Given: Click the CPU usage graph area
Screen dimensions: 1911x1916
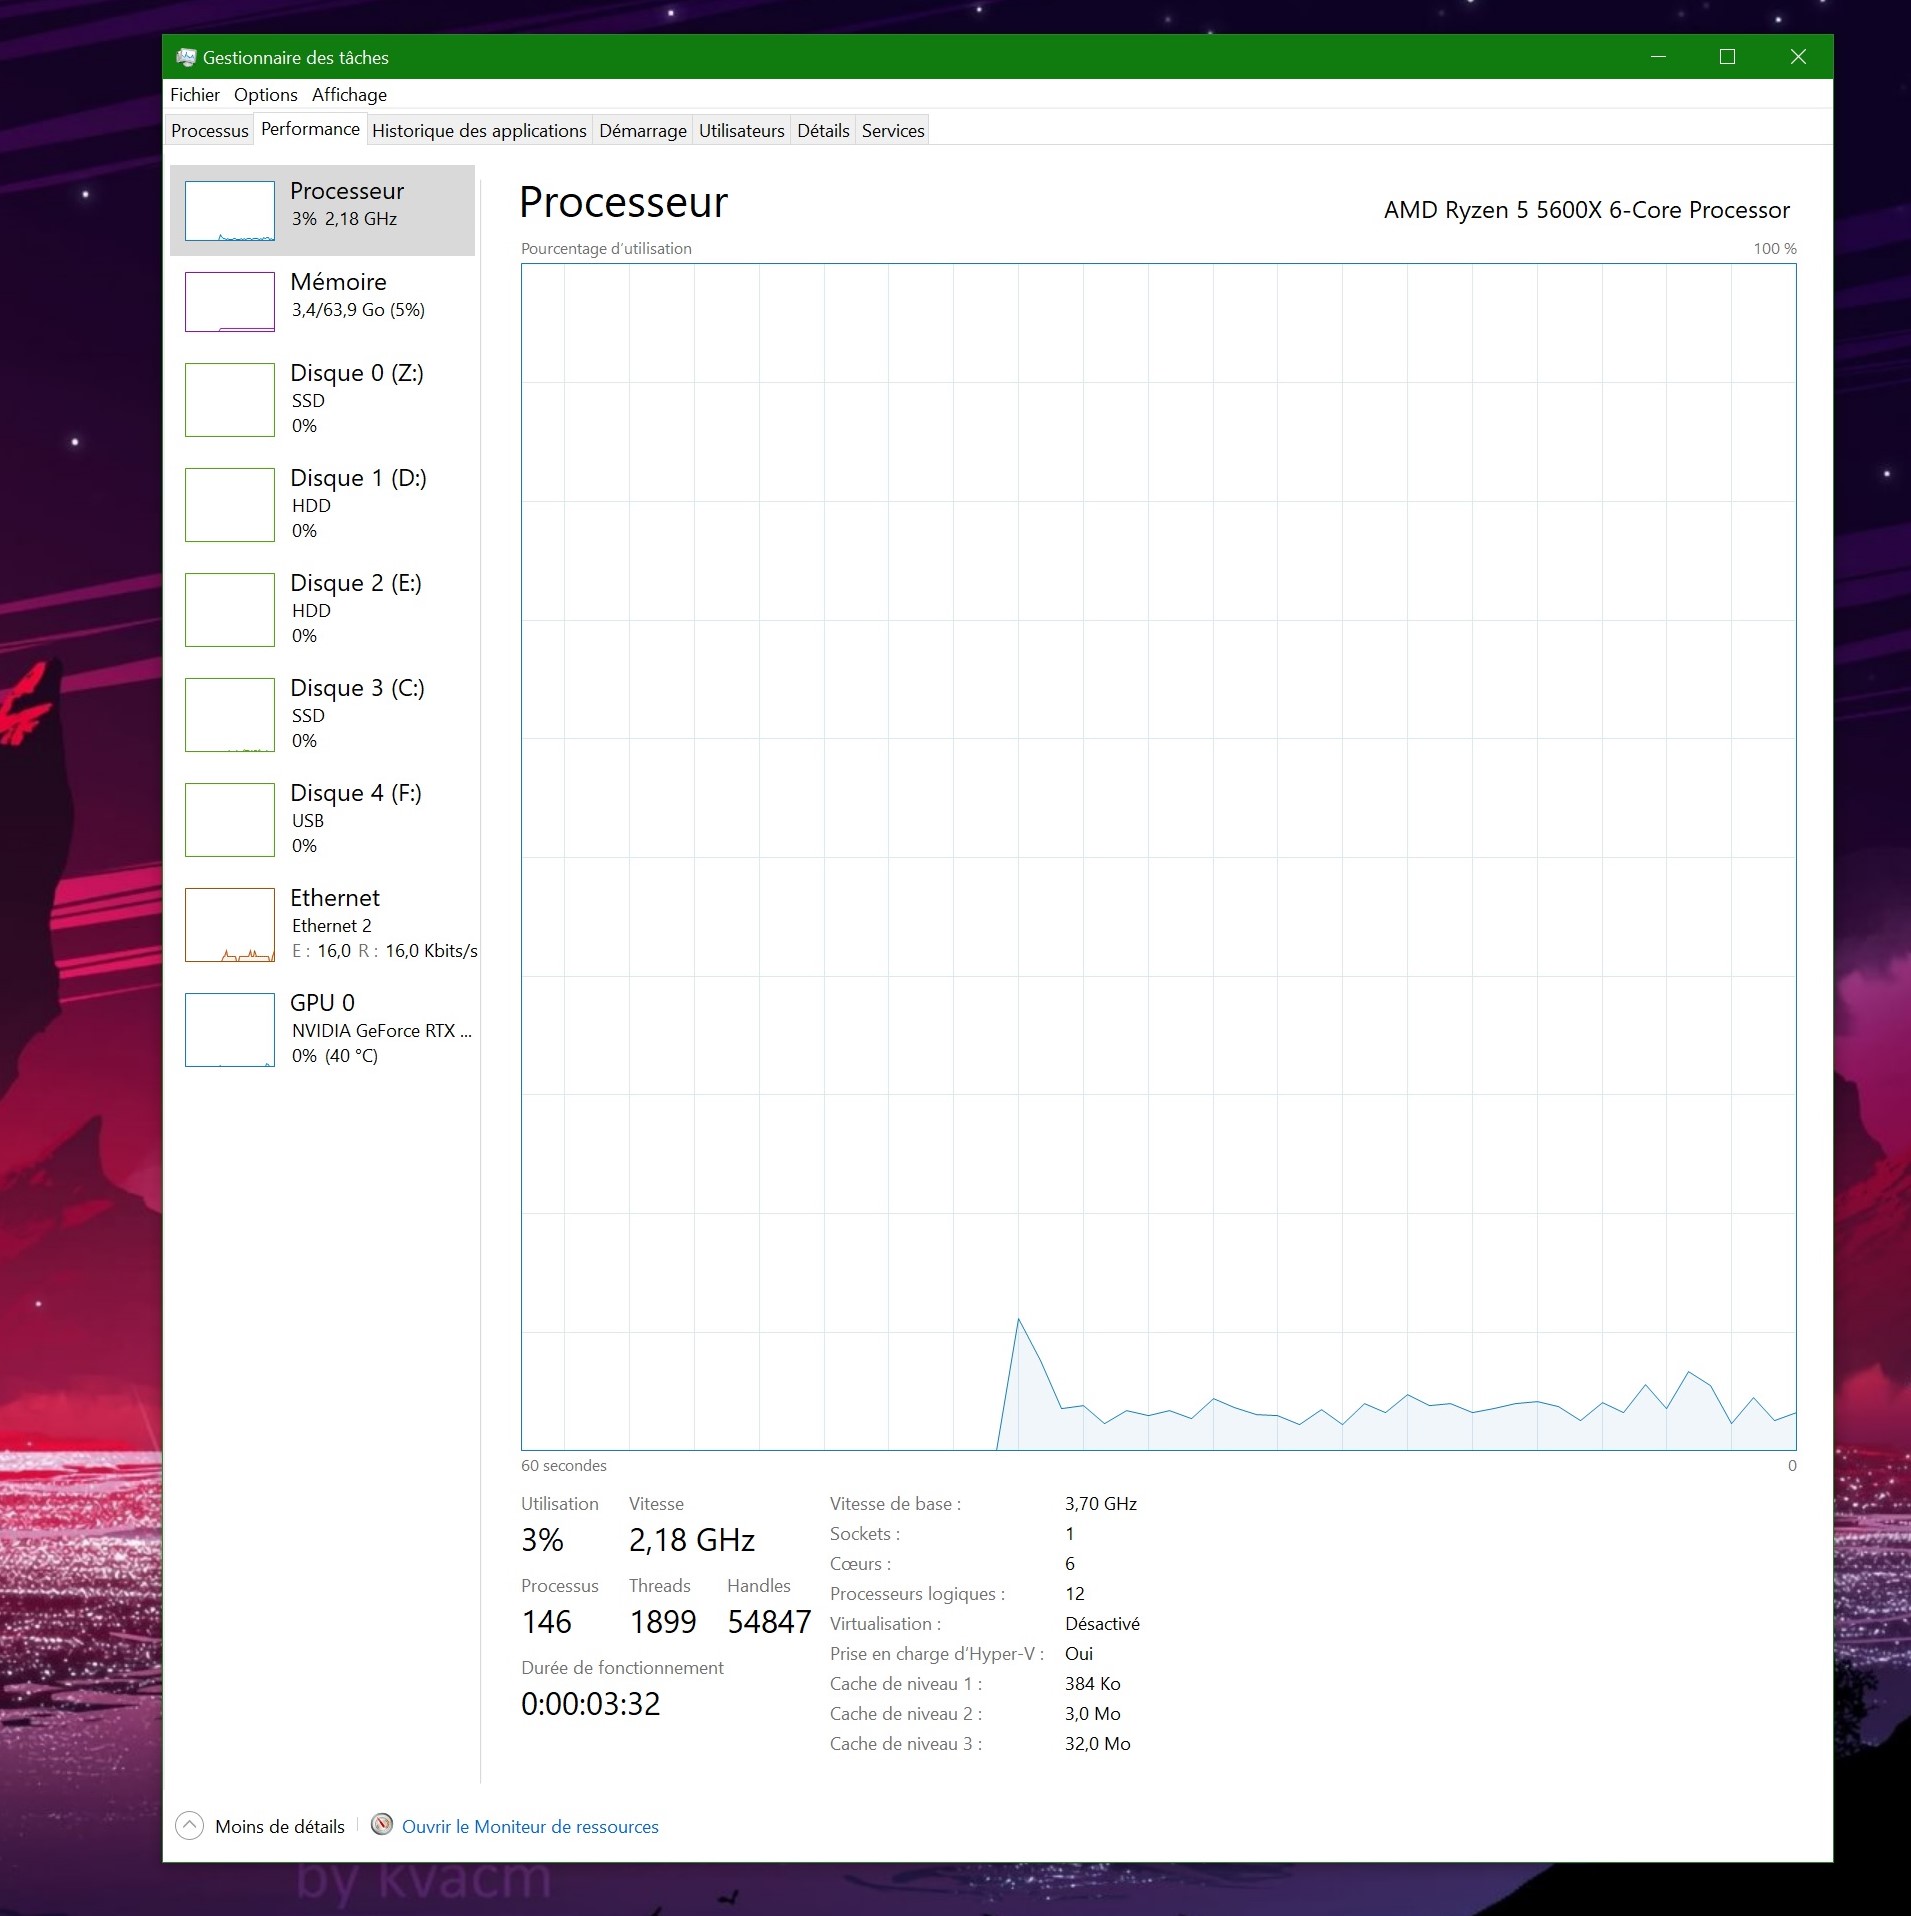Looking at the screenshot, I should tap(1158, 857).
